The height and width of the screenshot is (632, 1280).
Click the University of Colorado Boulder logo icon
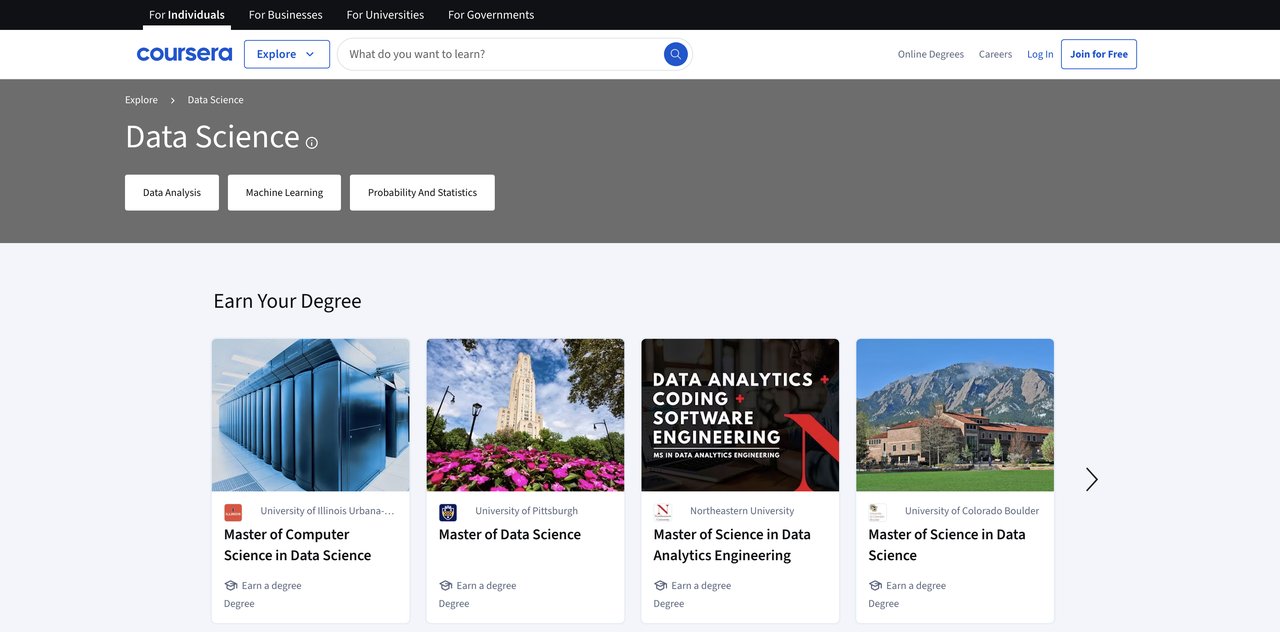(877, 512)
